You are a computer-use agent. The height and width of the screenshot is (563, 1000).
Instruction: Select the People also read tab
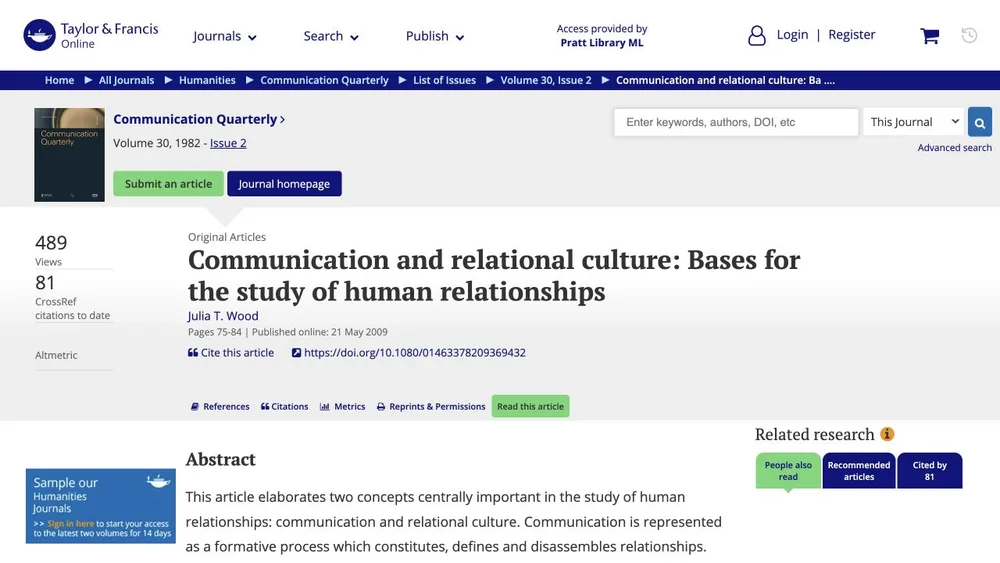pos(788,471)
